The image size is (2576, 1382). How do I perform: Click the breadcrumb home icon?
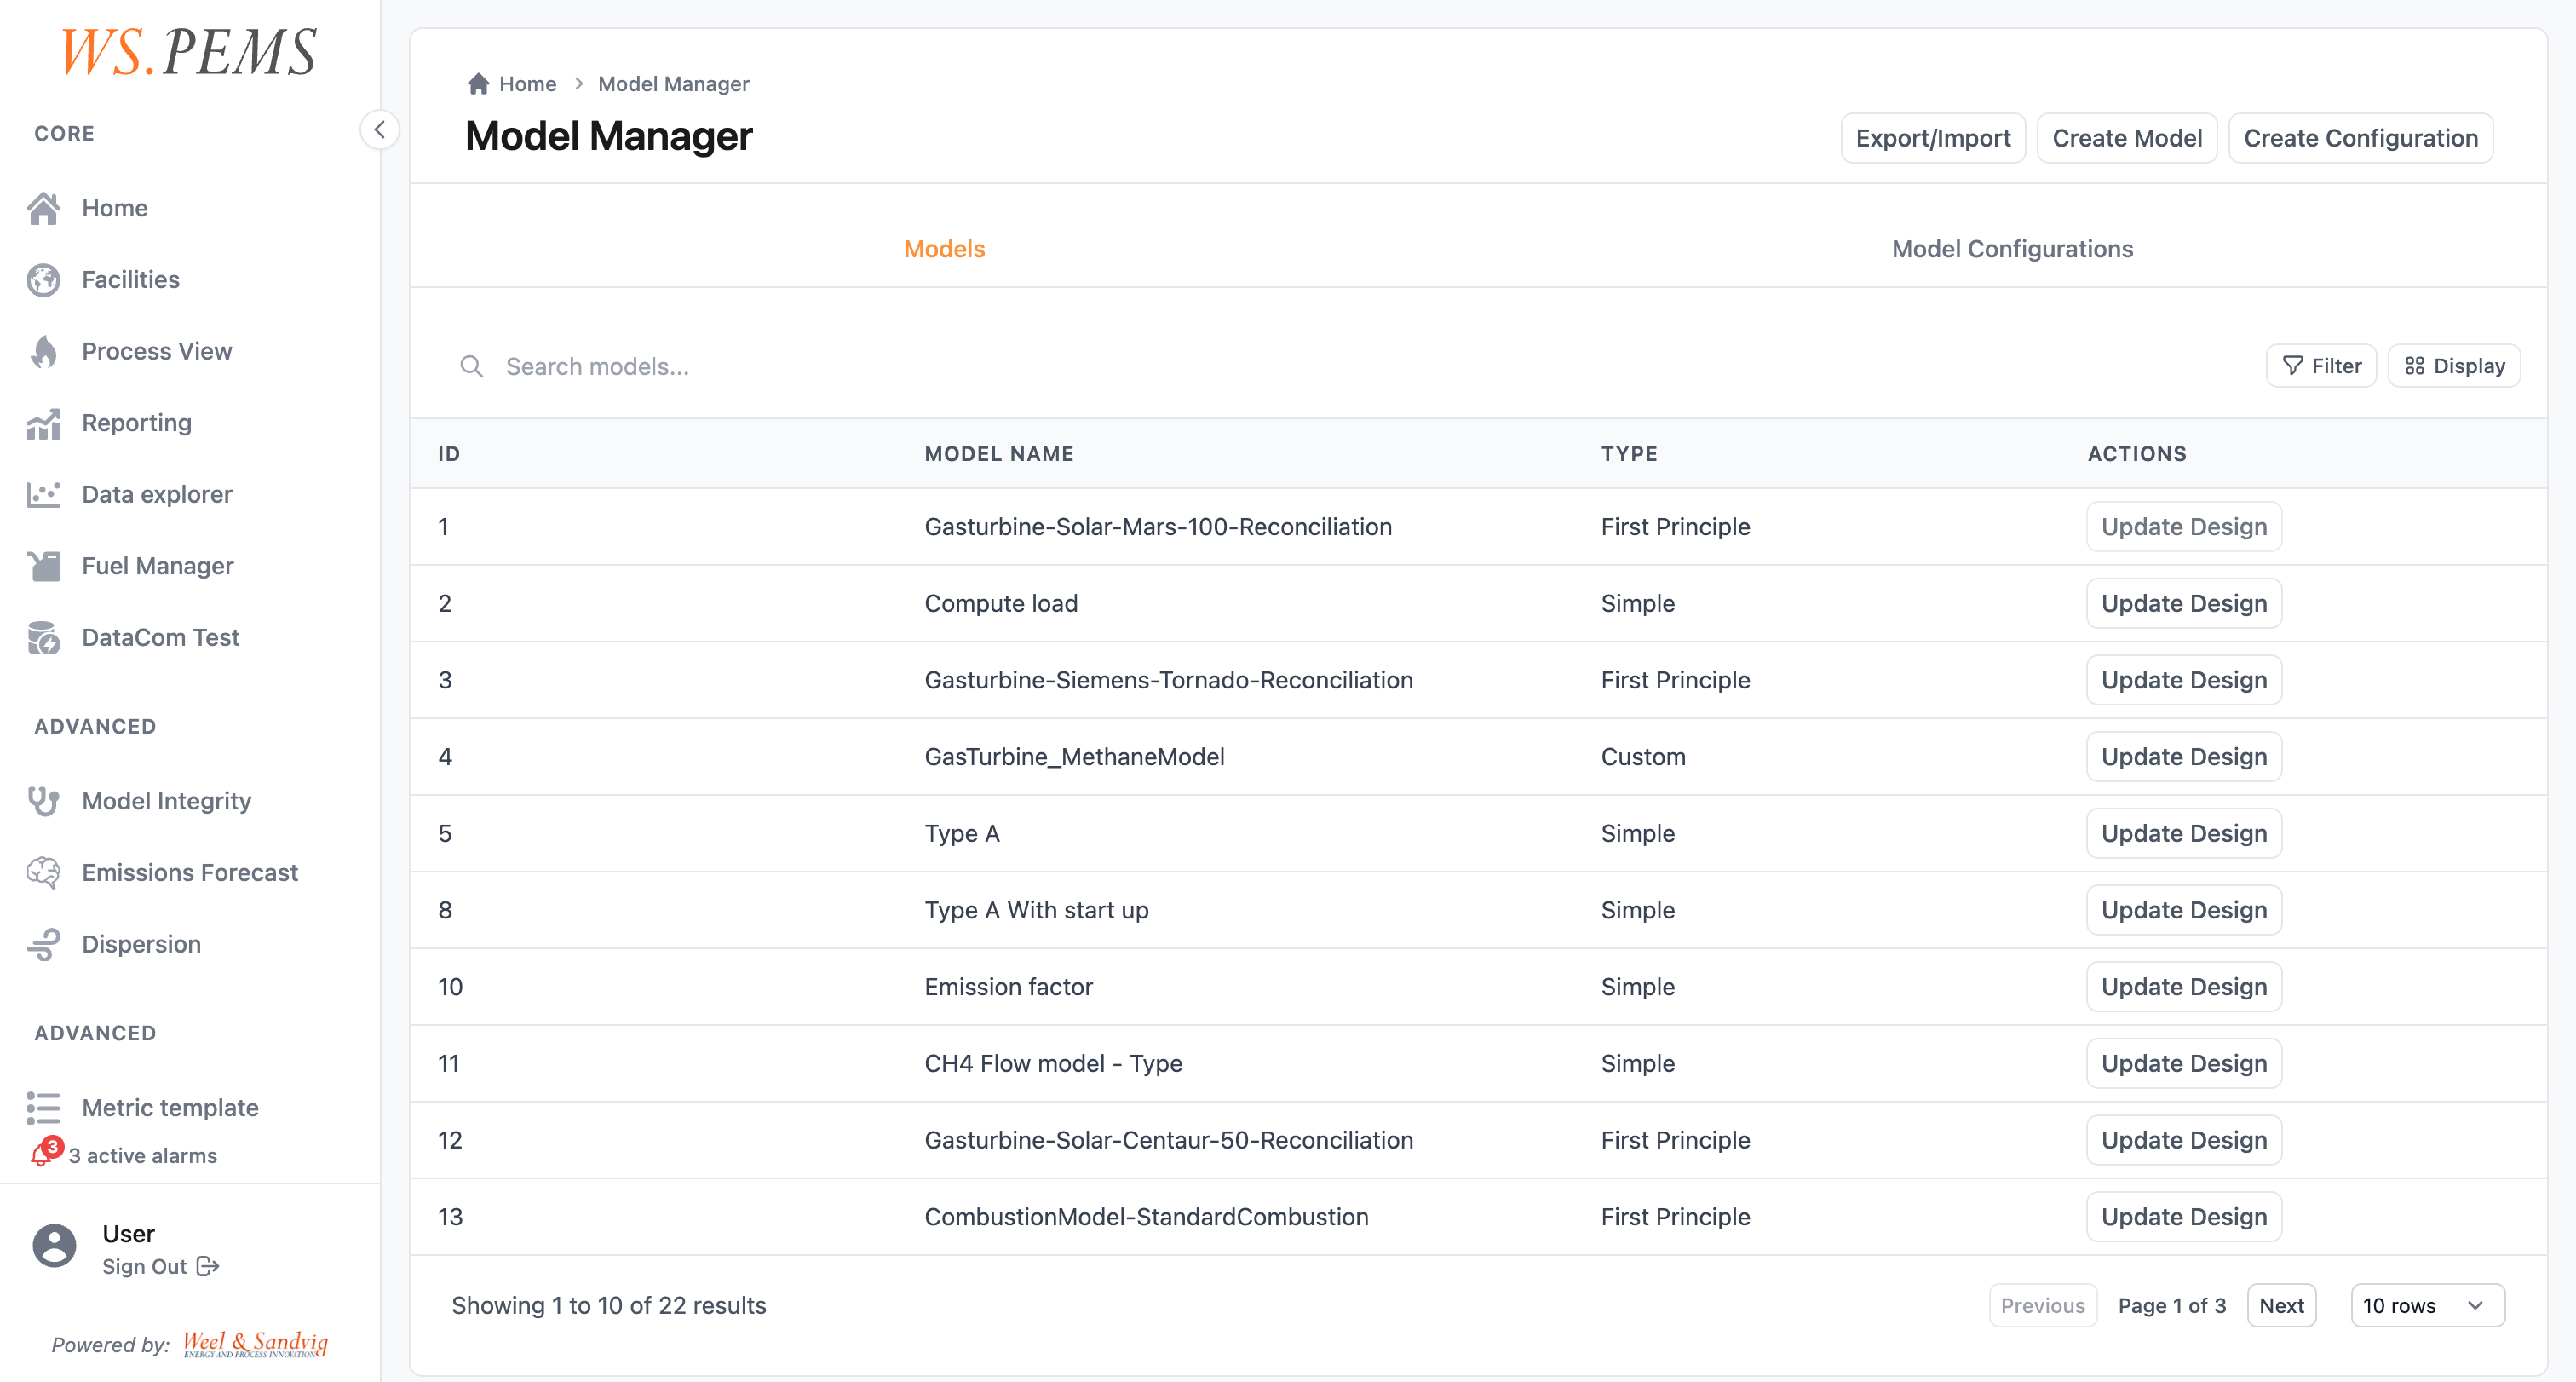478,84
